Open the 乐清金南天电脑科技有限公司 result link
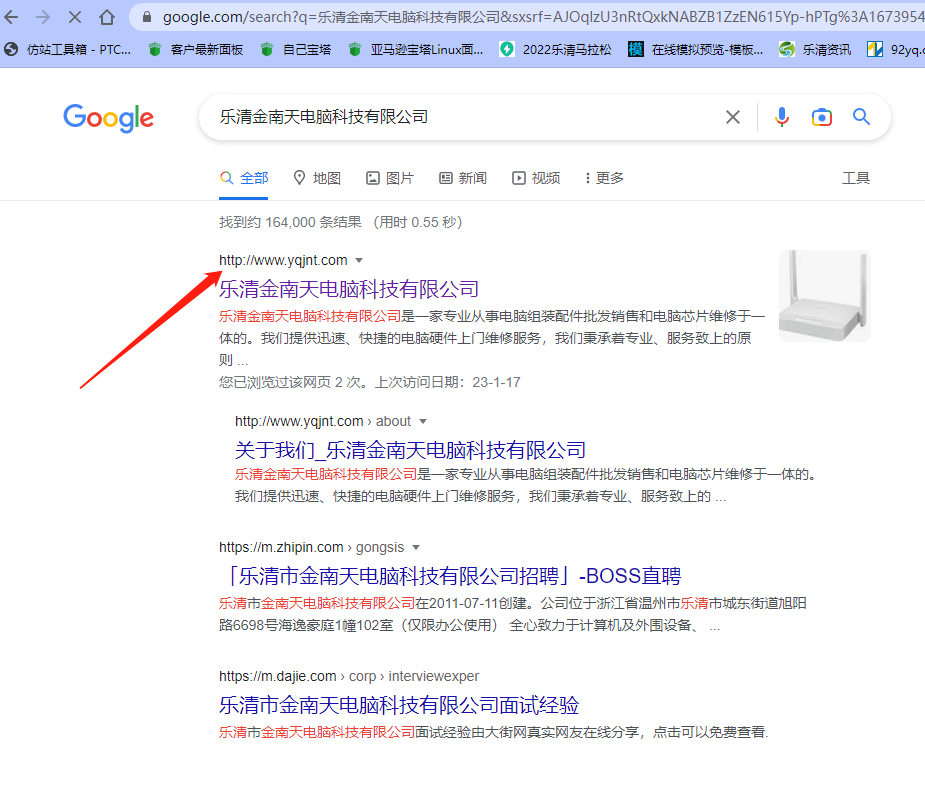This screenshot has height=785, width=925. pyautogui.click(x=349, y=289)
